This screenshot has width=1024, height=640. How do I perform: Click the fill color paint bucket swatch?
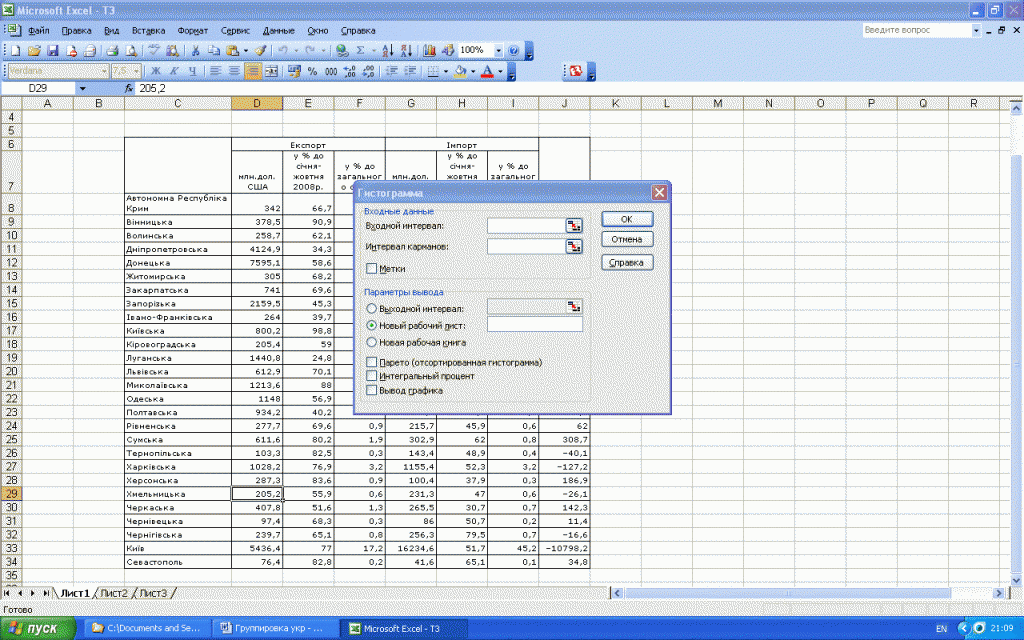[460, 71]
